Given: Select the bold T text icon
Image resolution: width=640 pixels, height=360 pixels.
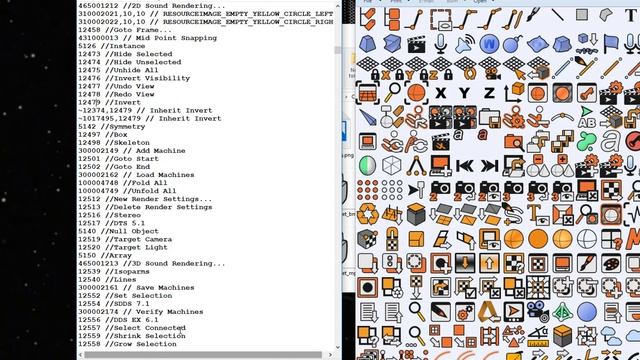Looking at the screenshot, I should point(631,16).
